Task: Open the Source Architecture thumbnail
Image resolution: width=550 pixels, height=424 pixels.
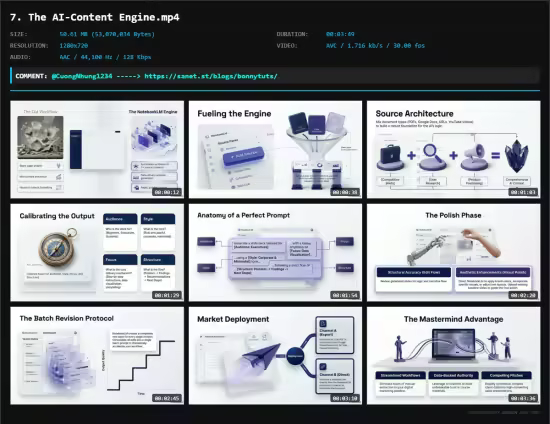Action: tap(454, 149)
